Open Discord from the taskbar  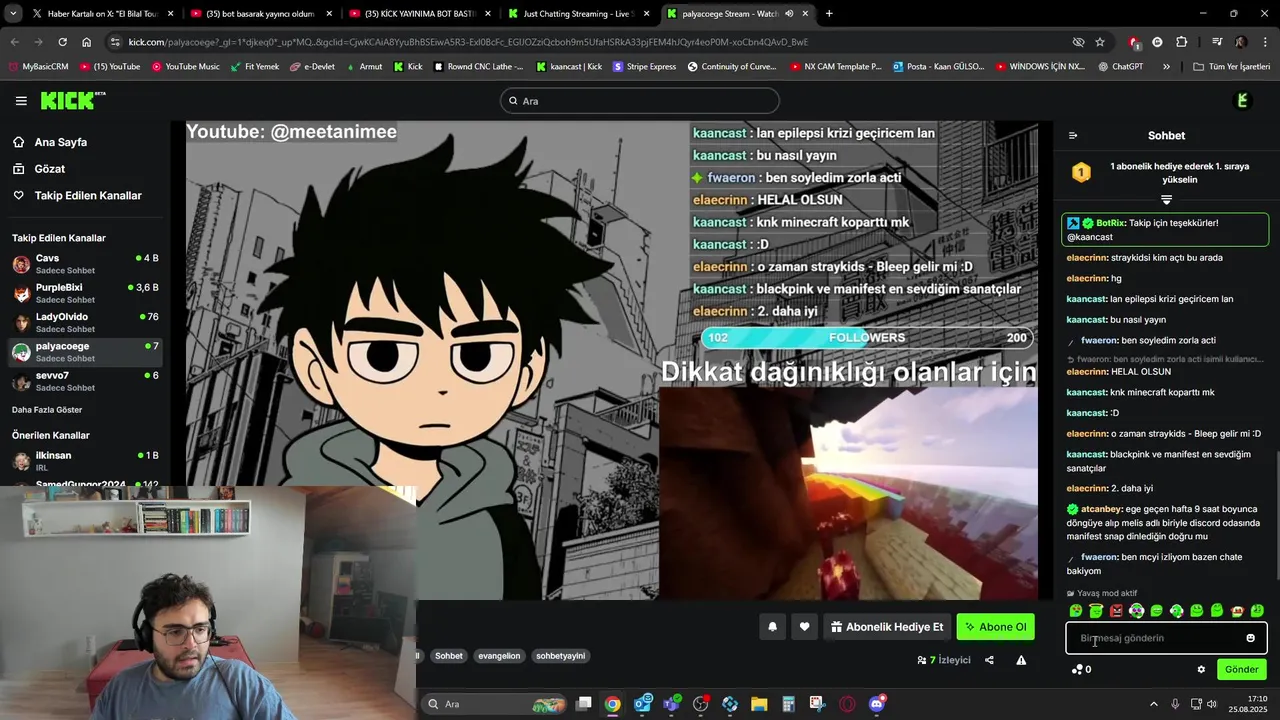[x=877, y=704]
